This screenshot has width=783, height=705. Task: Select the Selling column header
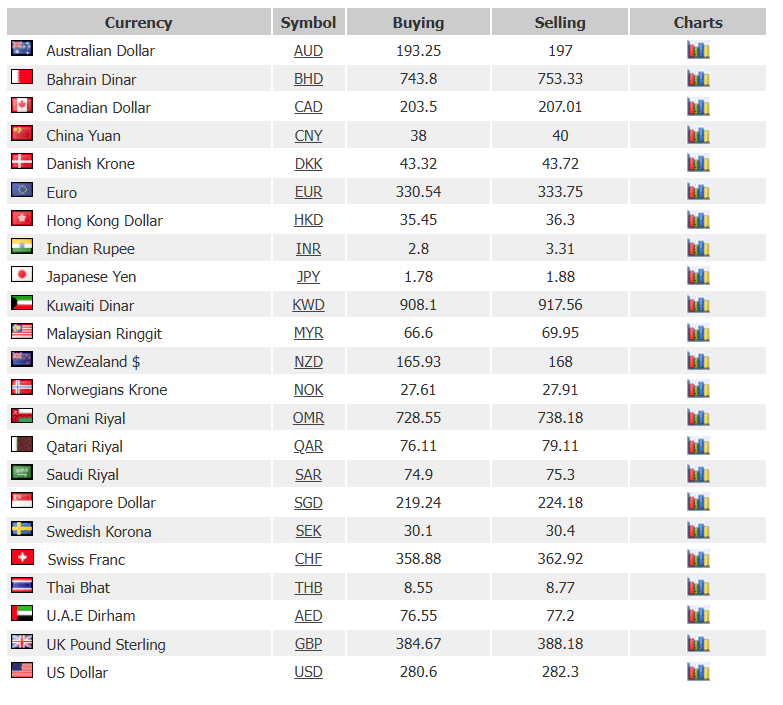560,22
